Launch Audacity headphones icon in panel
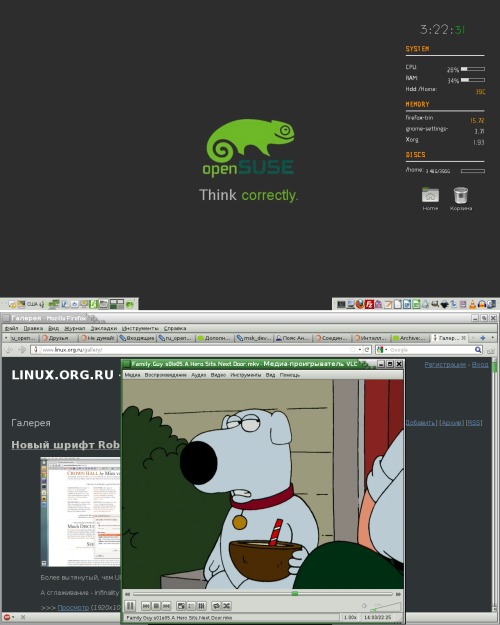Screen dimensions: 500x625 (482, 305)
